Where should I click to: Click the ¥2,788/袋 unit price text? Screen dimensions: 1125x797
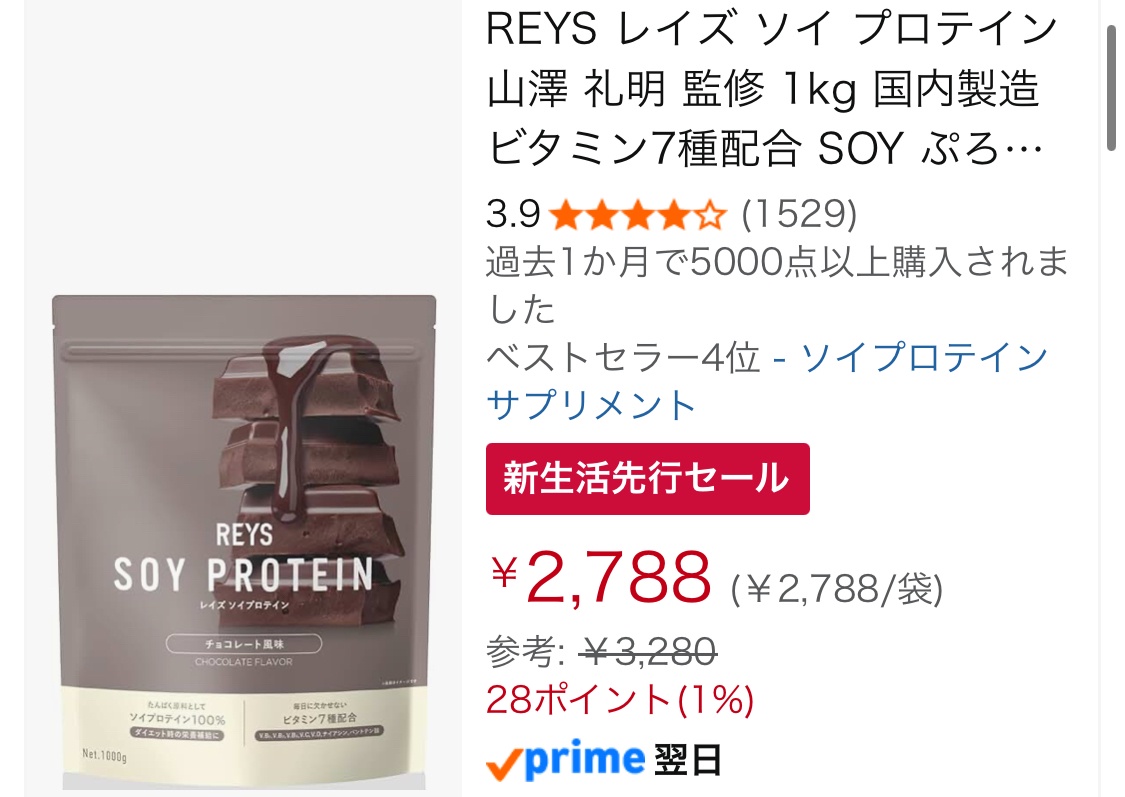coord(837,590)
